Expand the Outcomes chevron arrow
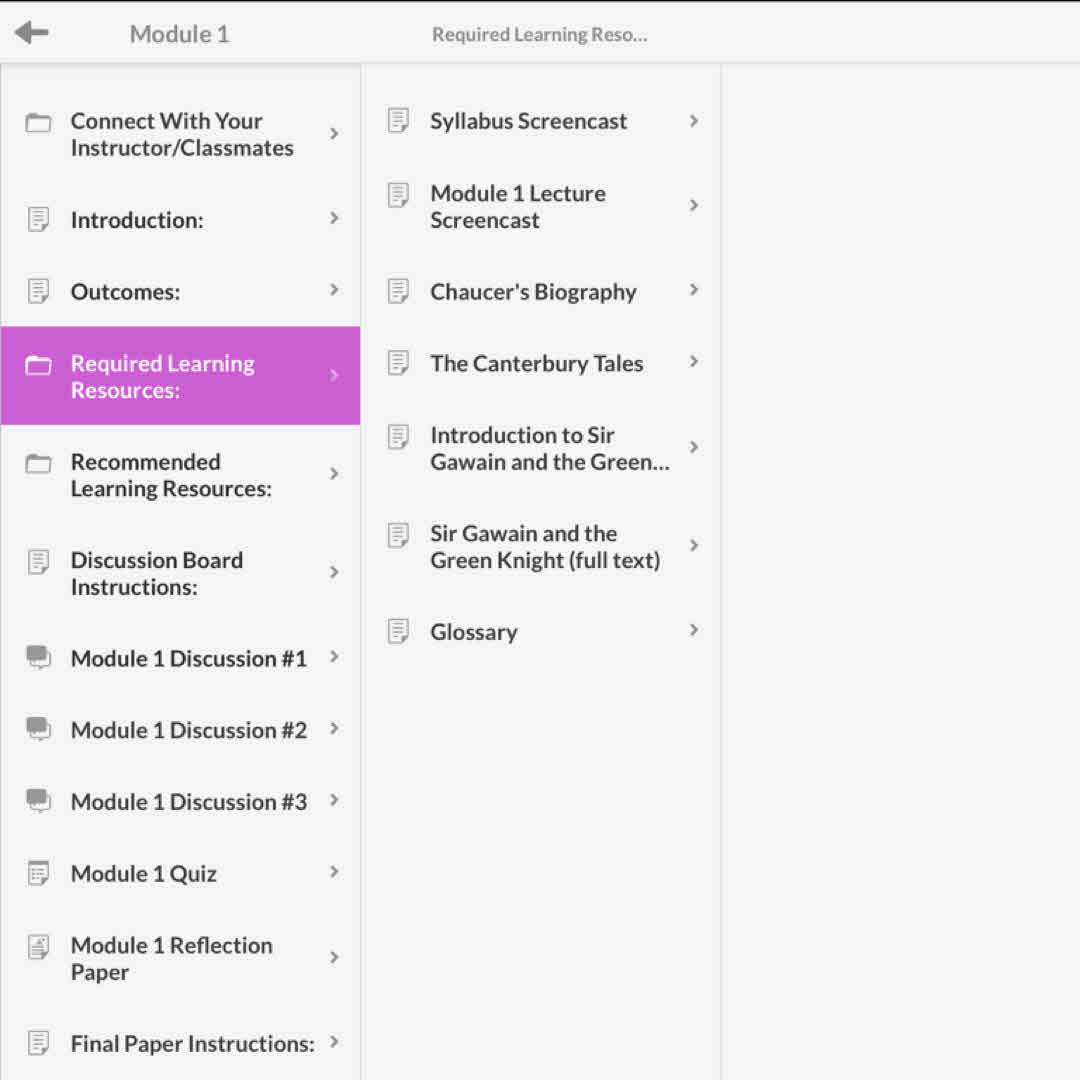The height and width of the screenshot is (1080, 1080). [x=334, y=290]
